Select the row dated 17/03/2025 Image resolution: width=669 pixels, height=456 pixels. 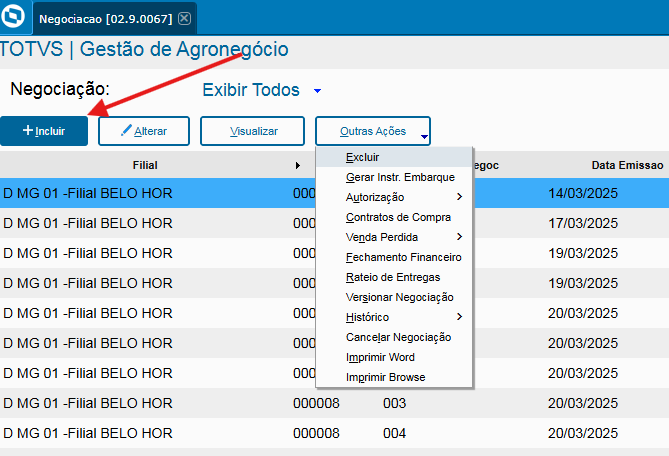(x=334, y=224)
